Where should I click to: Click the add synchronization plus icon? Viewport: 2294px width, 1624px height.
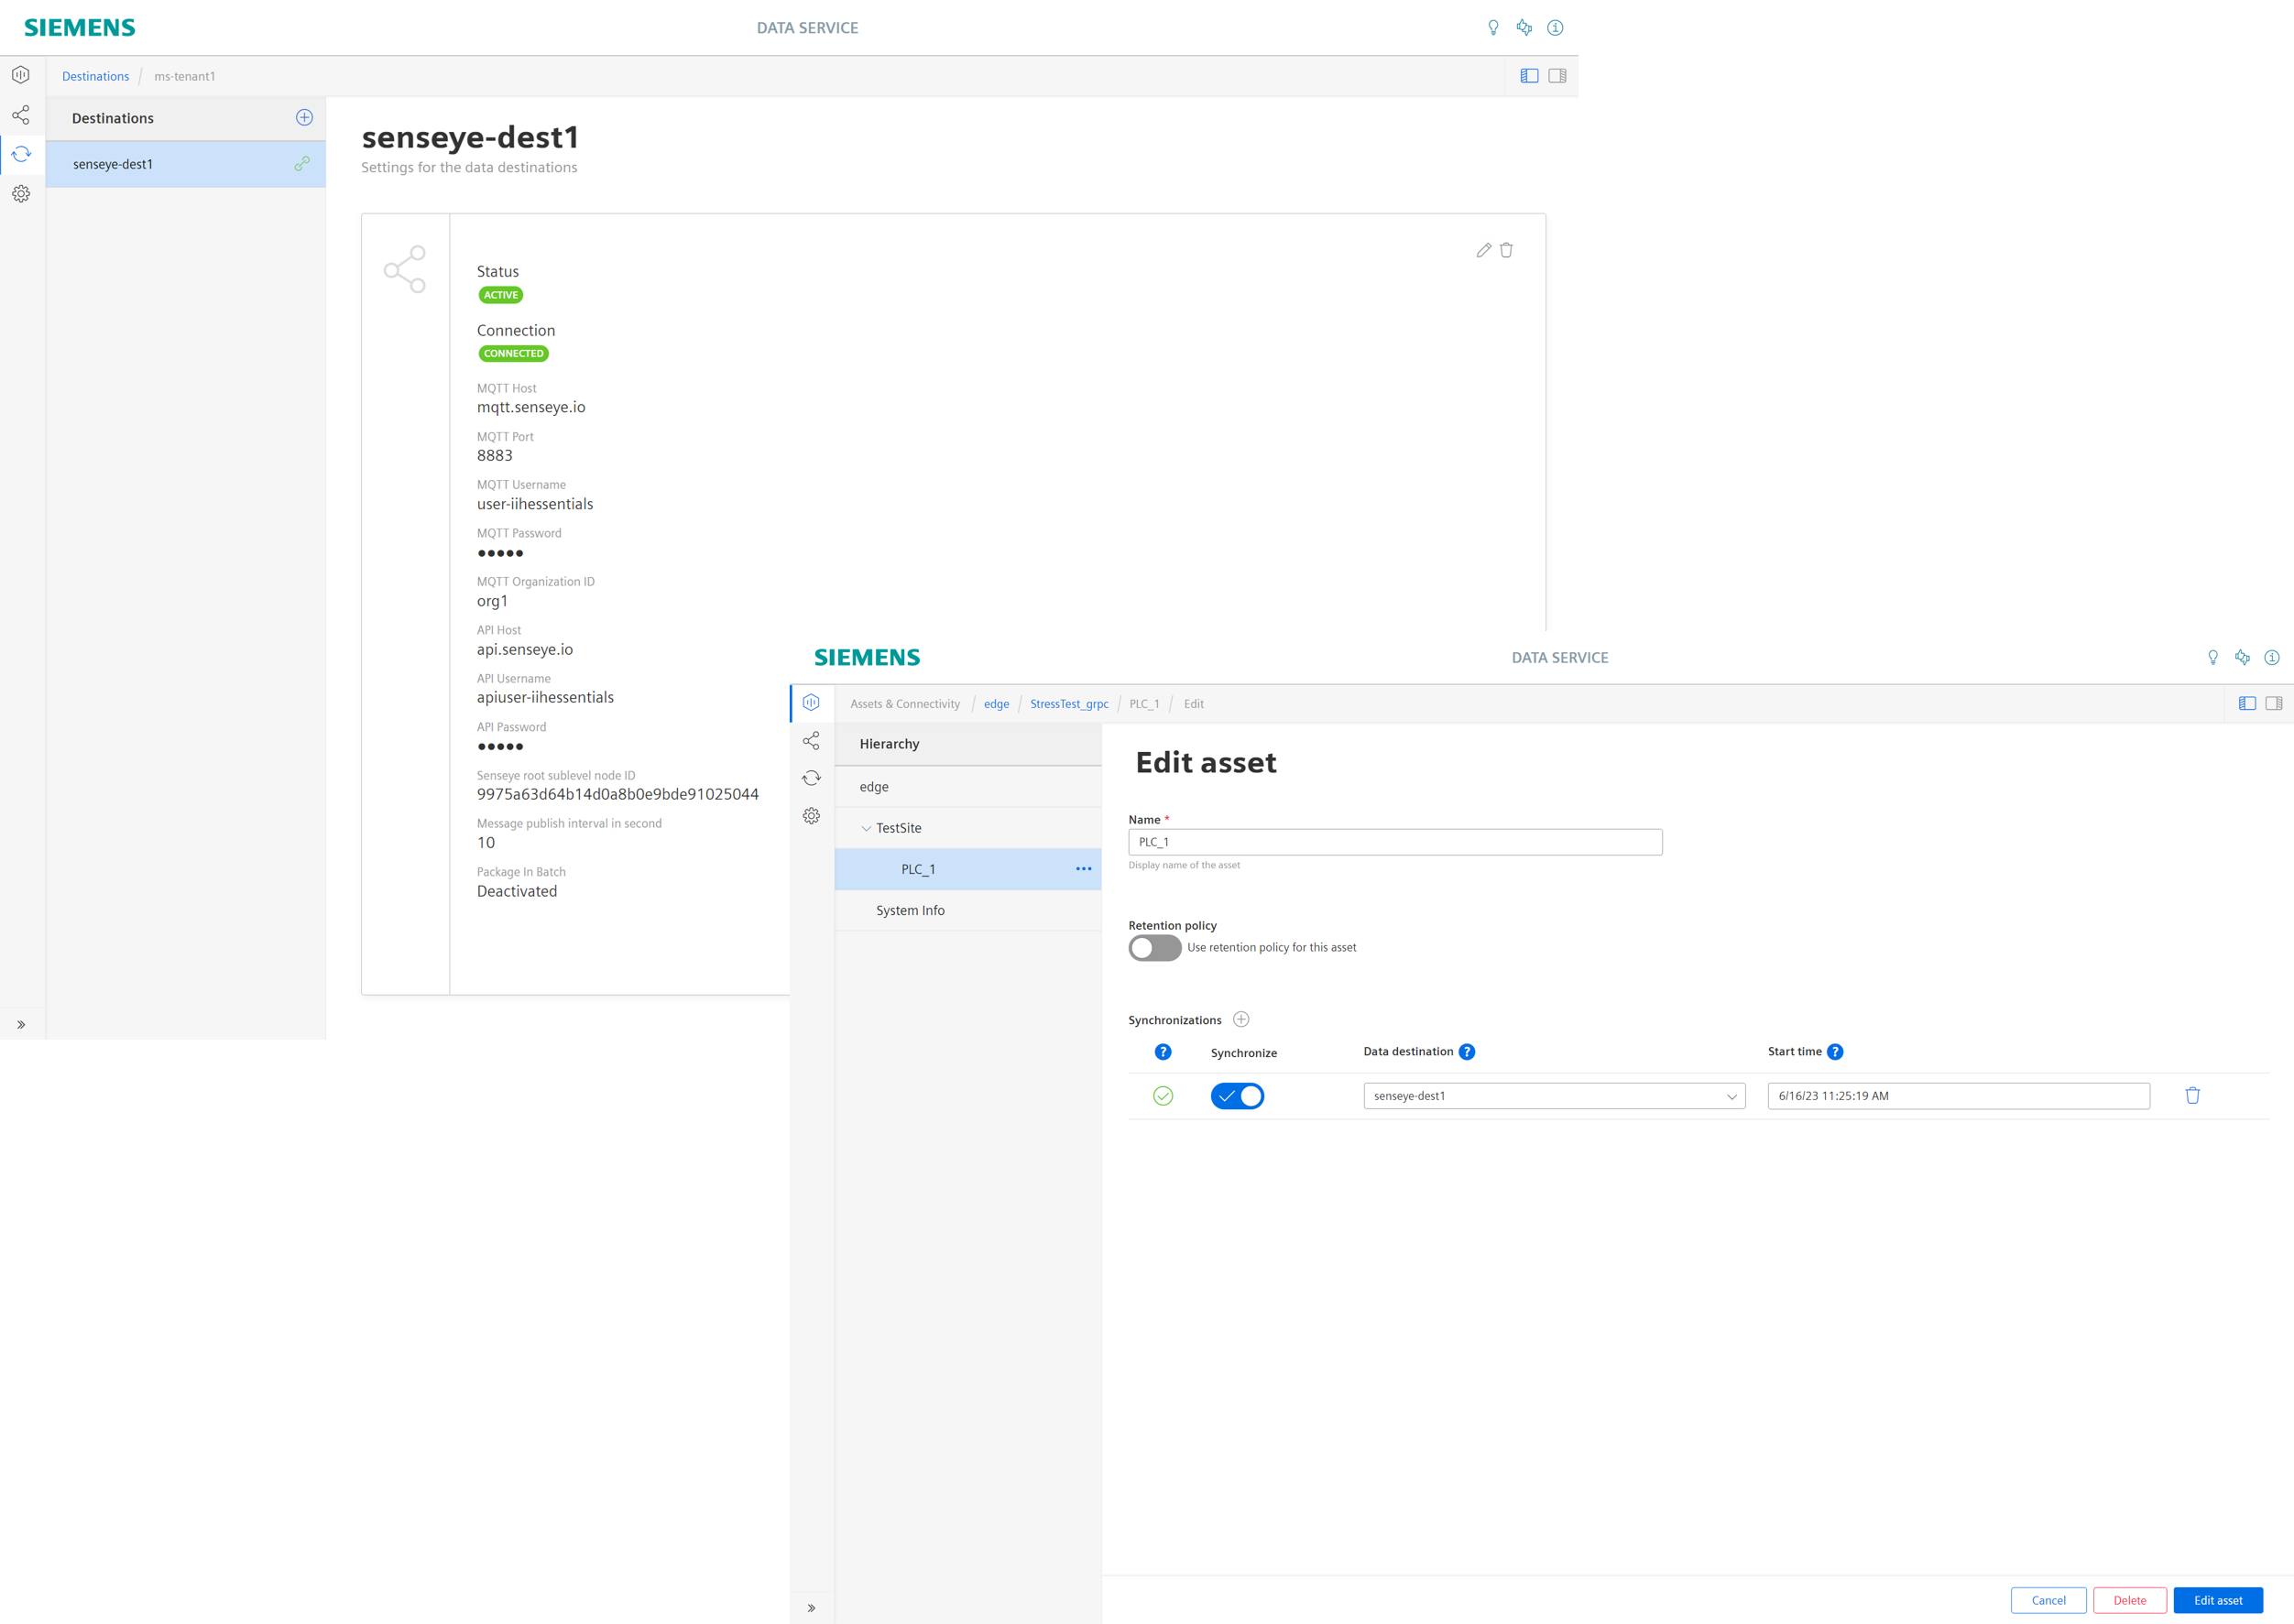tap(1241, 1019)
